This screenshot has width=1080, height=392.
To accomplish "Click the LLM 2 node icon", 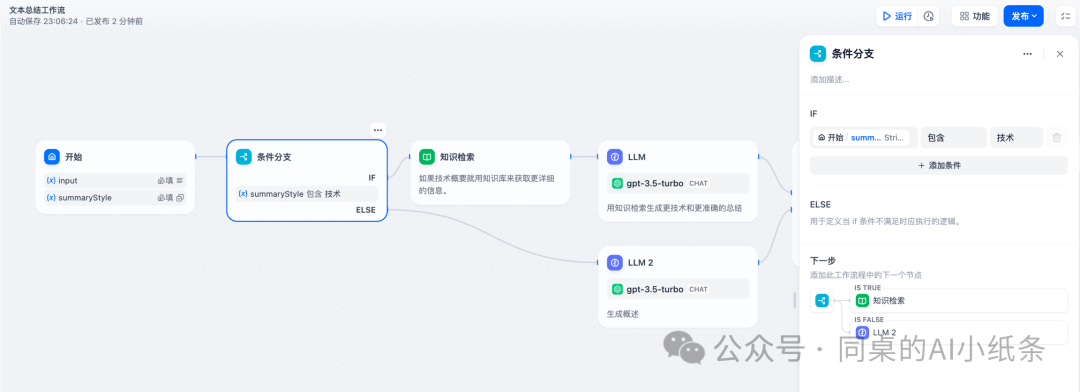I will [x=615, y=262].
